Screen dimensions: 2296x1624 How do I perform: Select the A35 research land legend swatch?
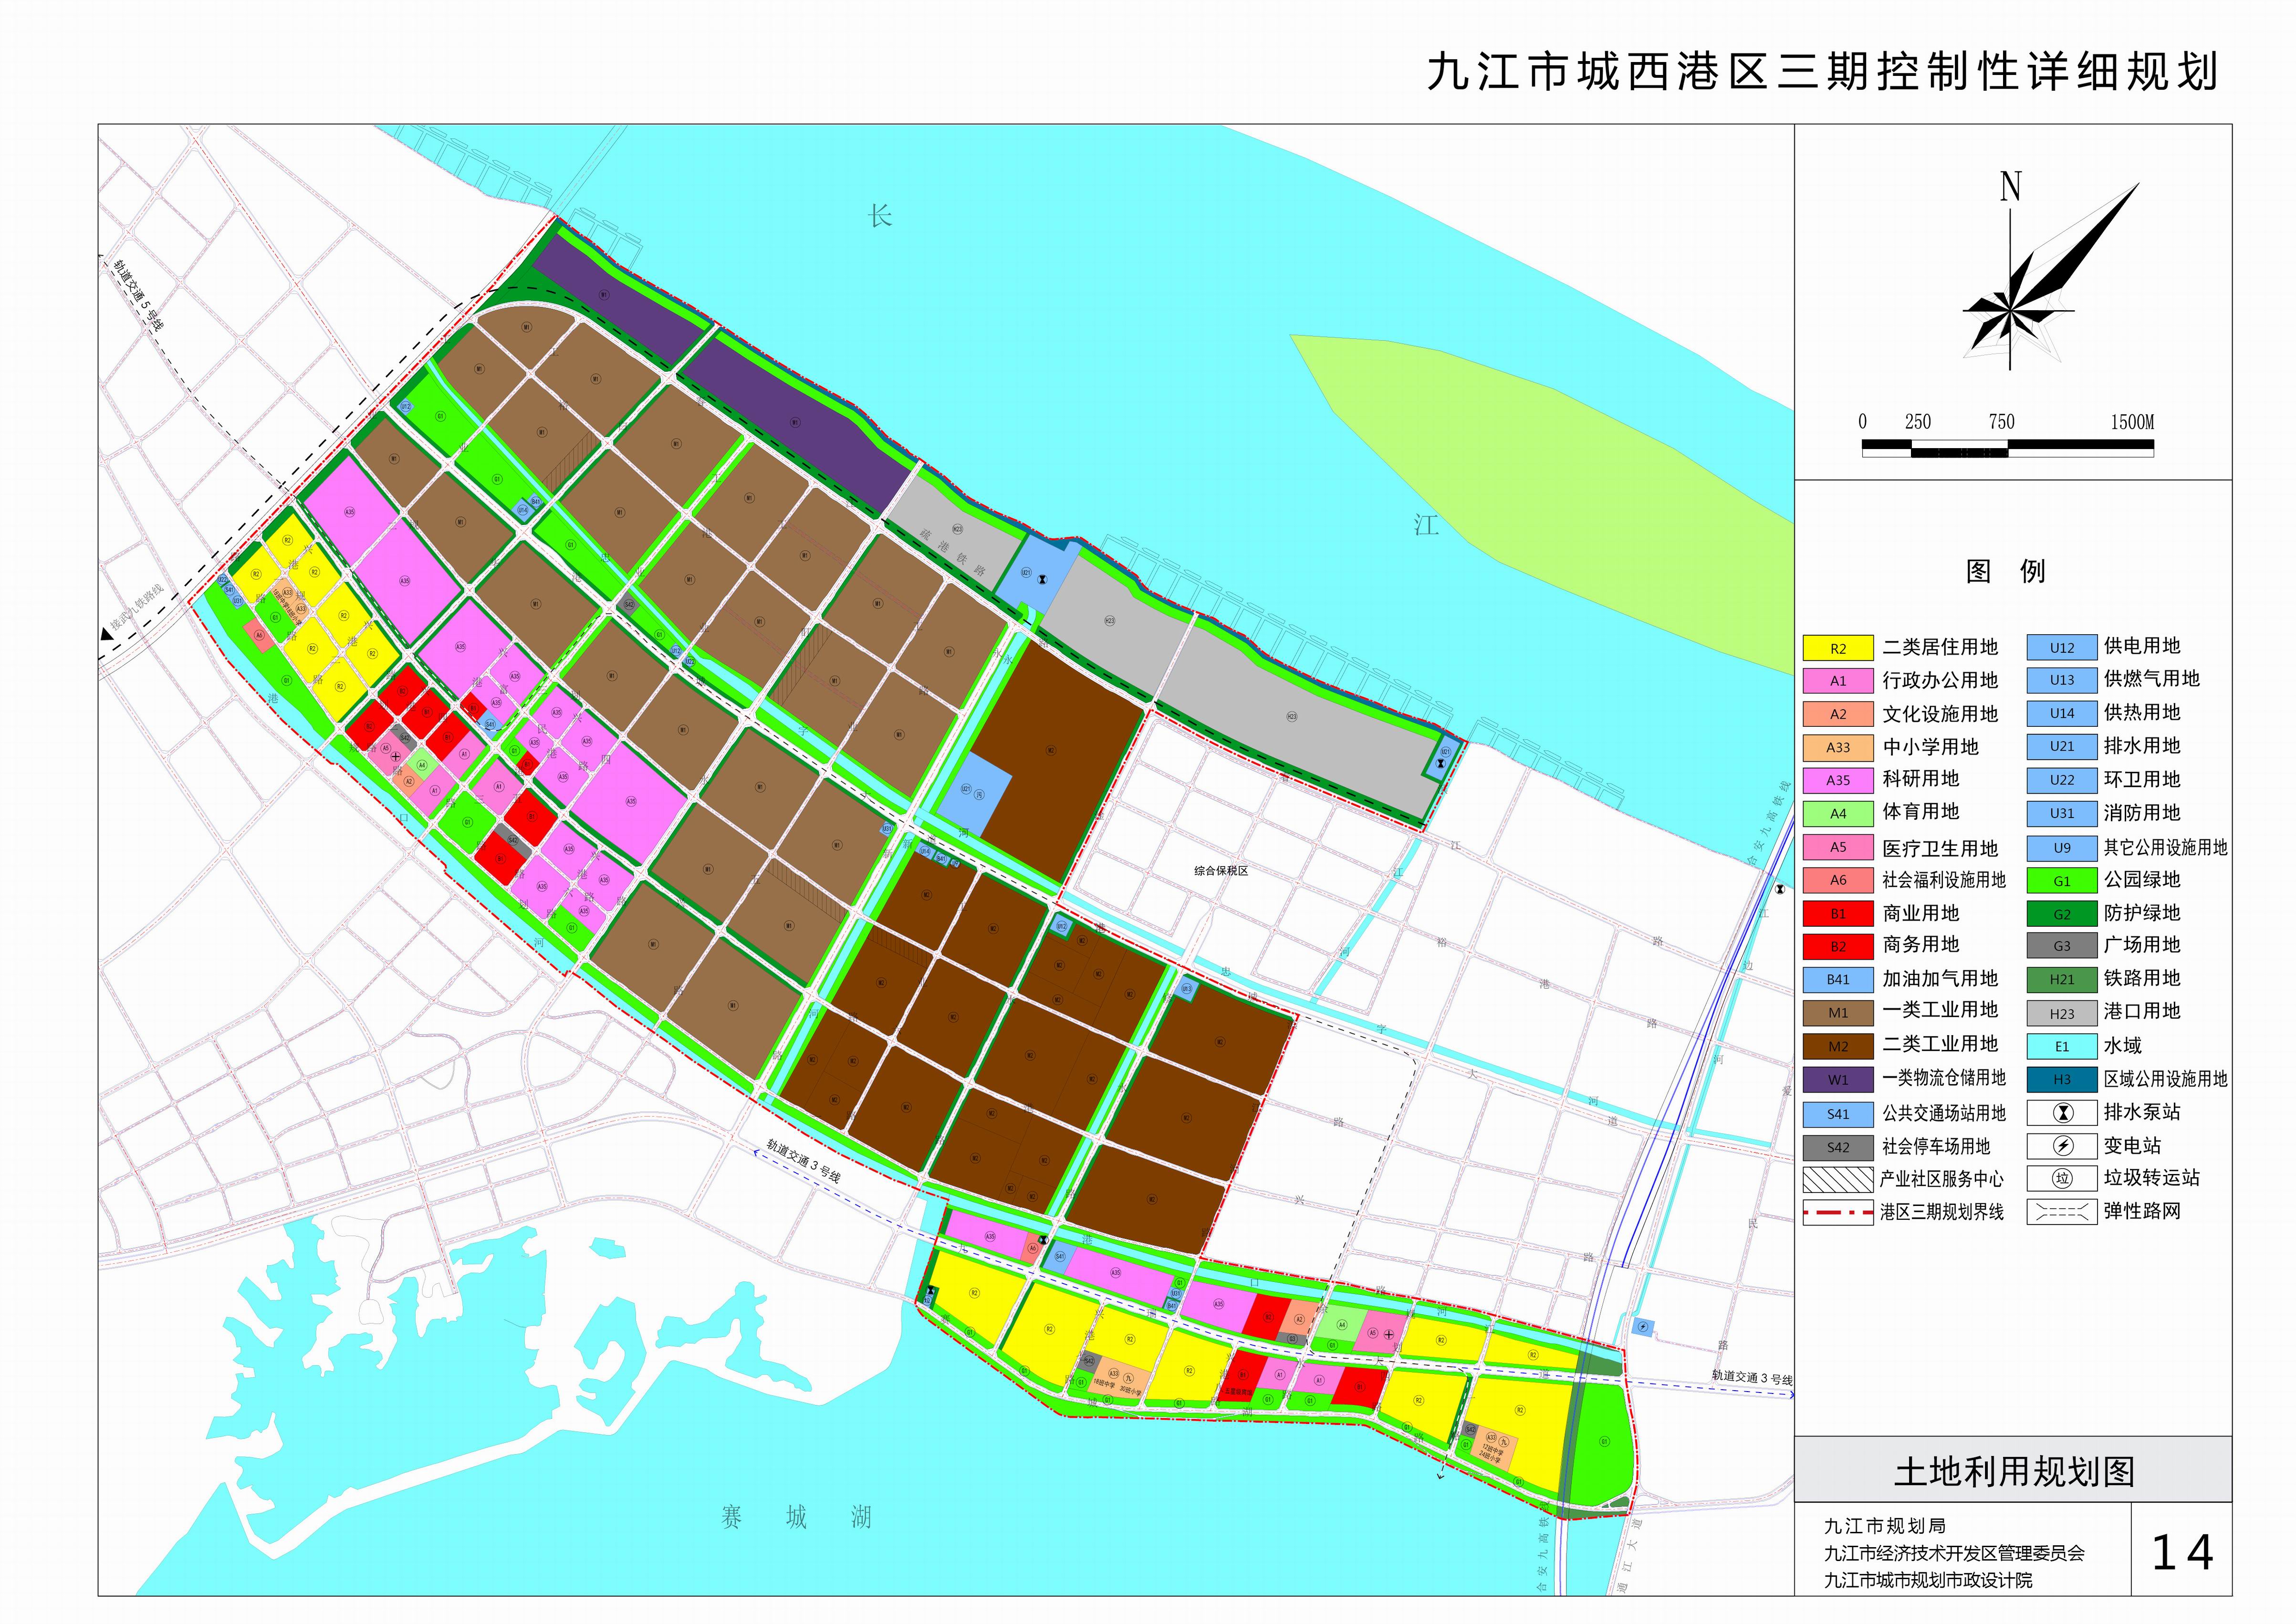point(1838,780)
